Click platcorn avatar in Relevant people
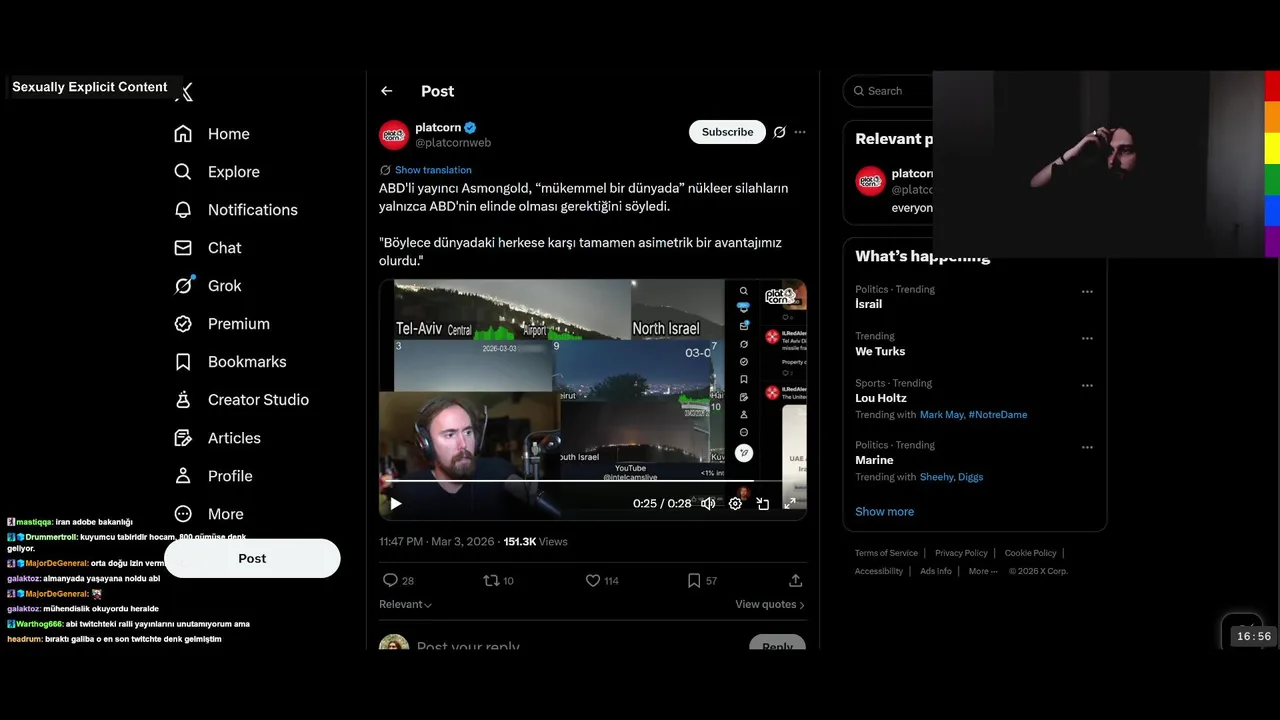The width and height of the screenshot is (1280, 720). point(870,181)
